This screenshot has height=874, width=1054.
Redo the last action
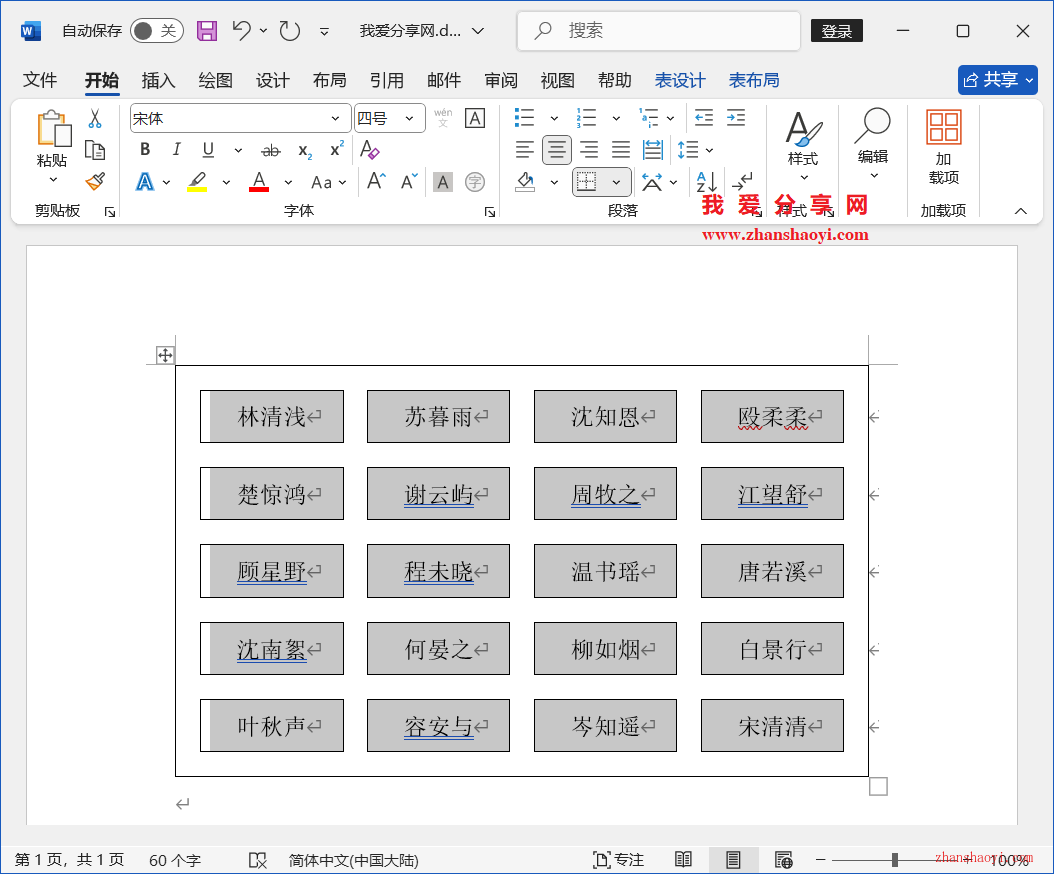click(290, 31)
